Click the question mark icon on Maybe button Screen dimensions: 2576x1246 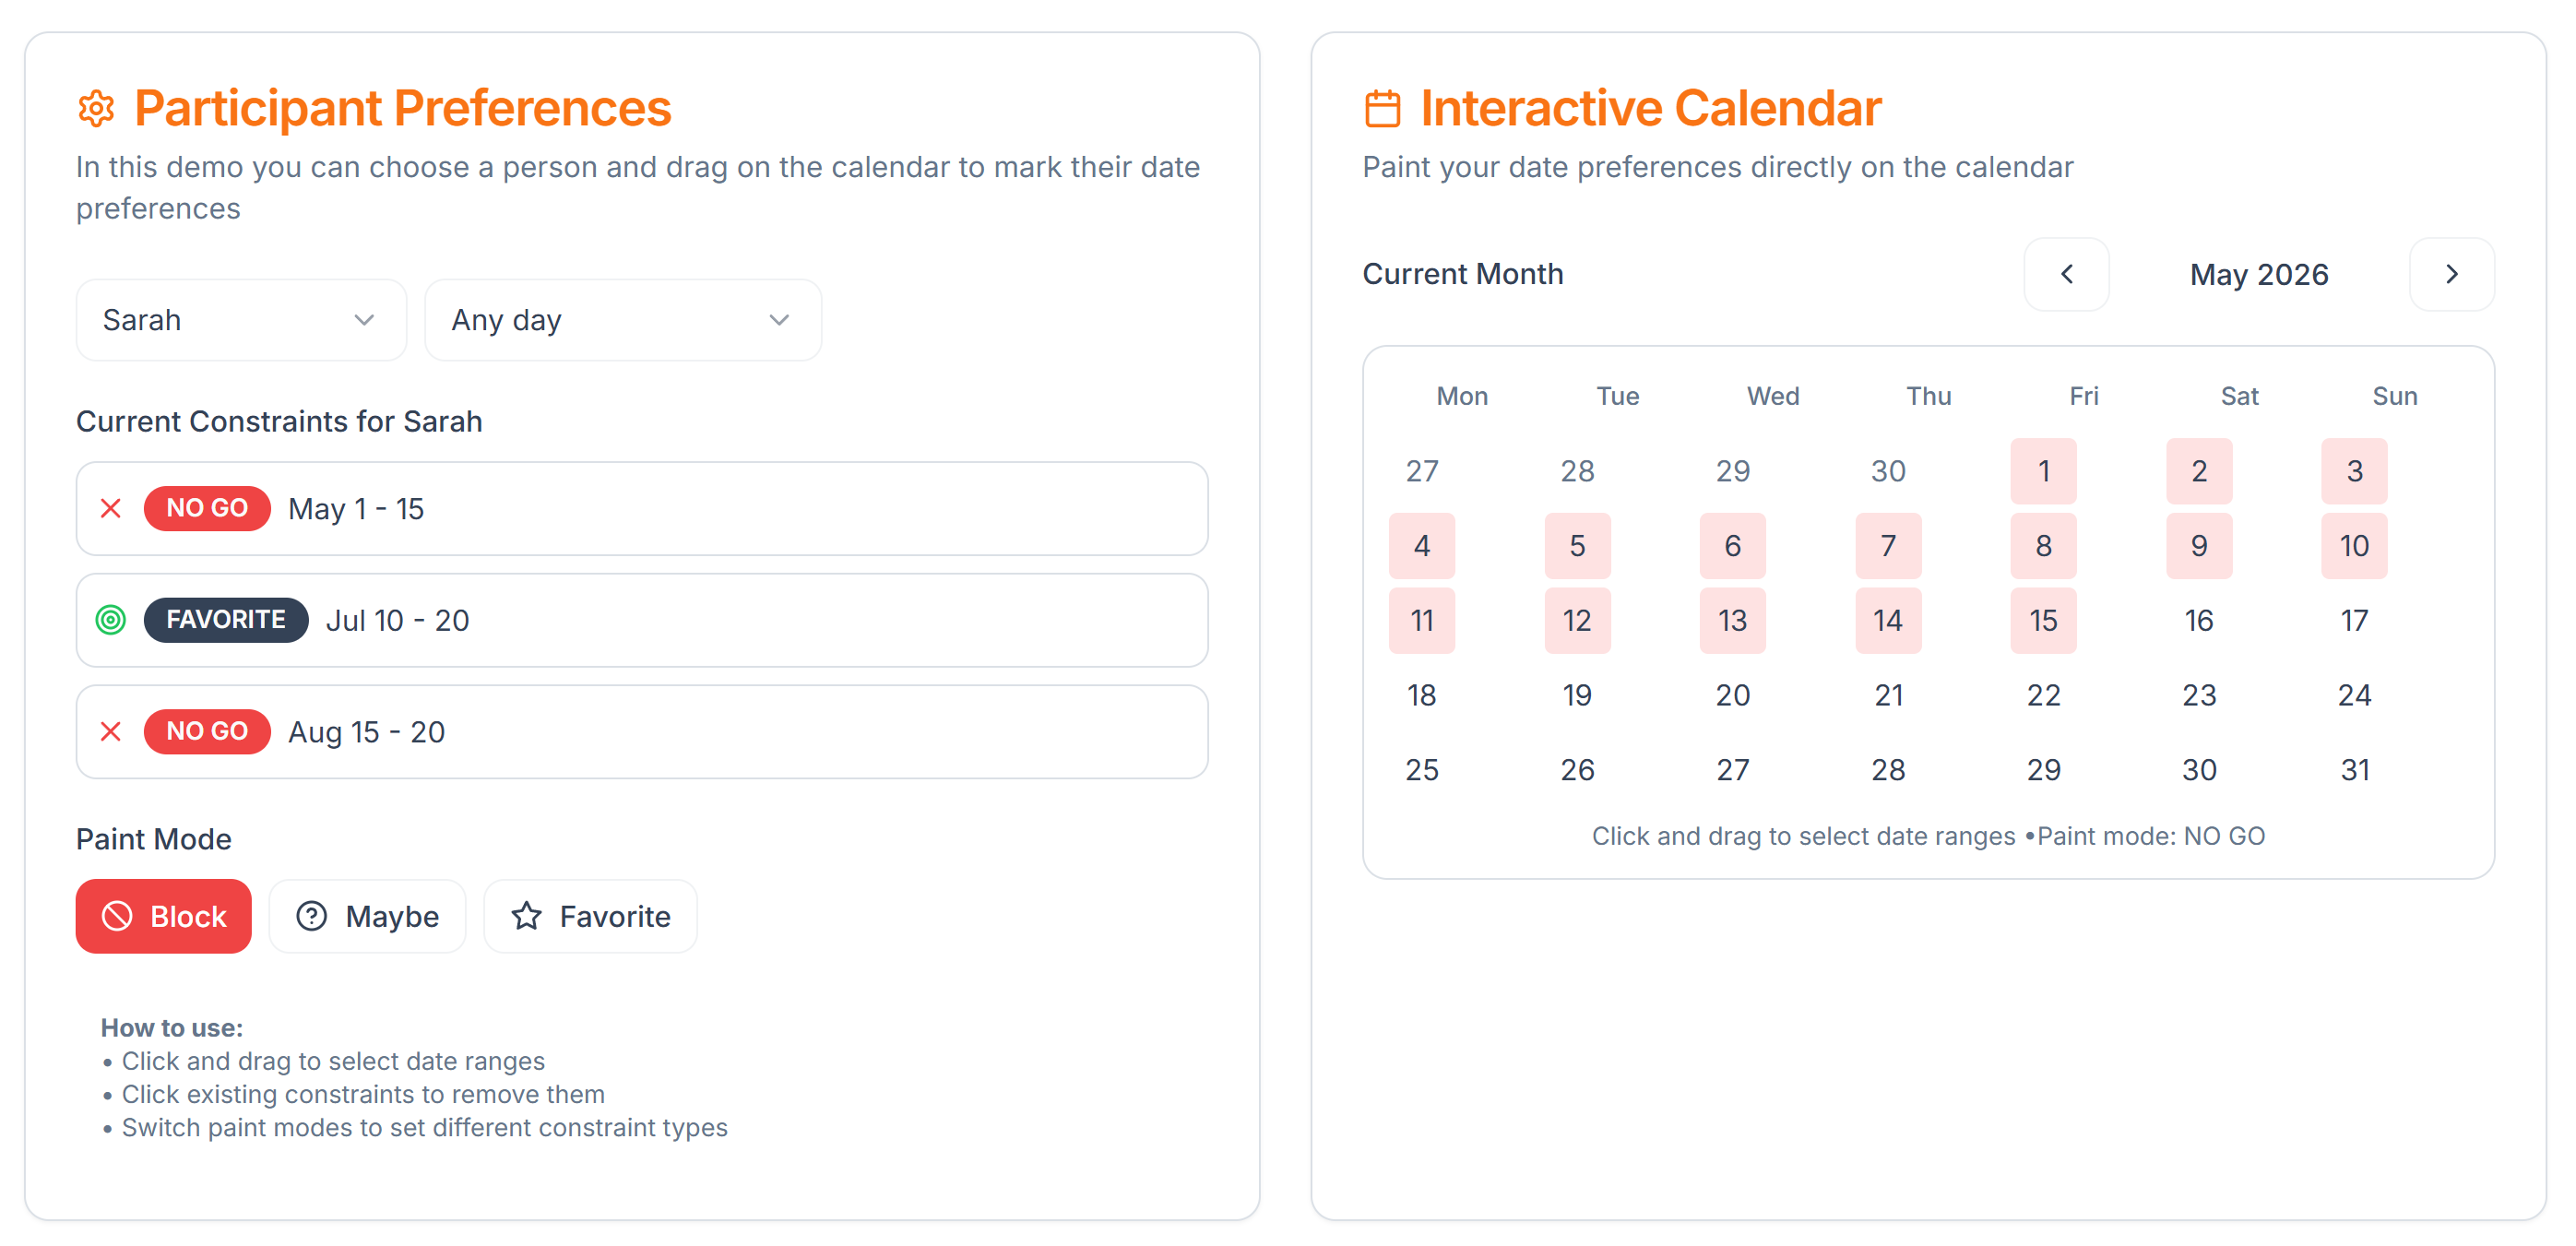(x=312, y=915)
